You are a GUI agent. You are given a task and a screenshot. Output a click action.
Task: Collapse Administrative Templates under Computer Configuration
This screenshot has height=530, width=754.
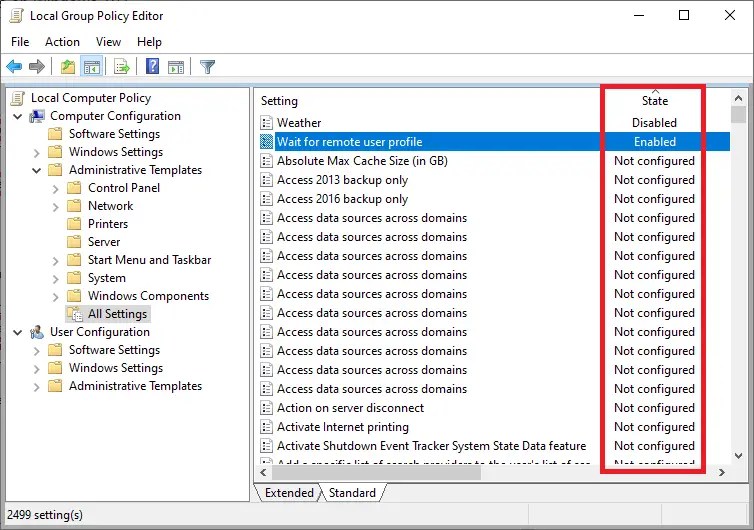[x=37, y=170]
